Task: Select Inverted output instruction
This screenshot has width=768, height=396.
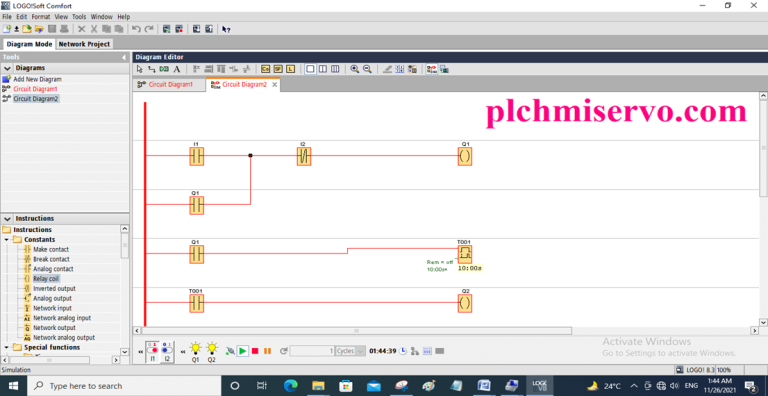Action: point(54,289)
